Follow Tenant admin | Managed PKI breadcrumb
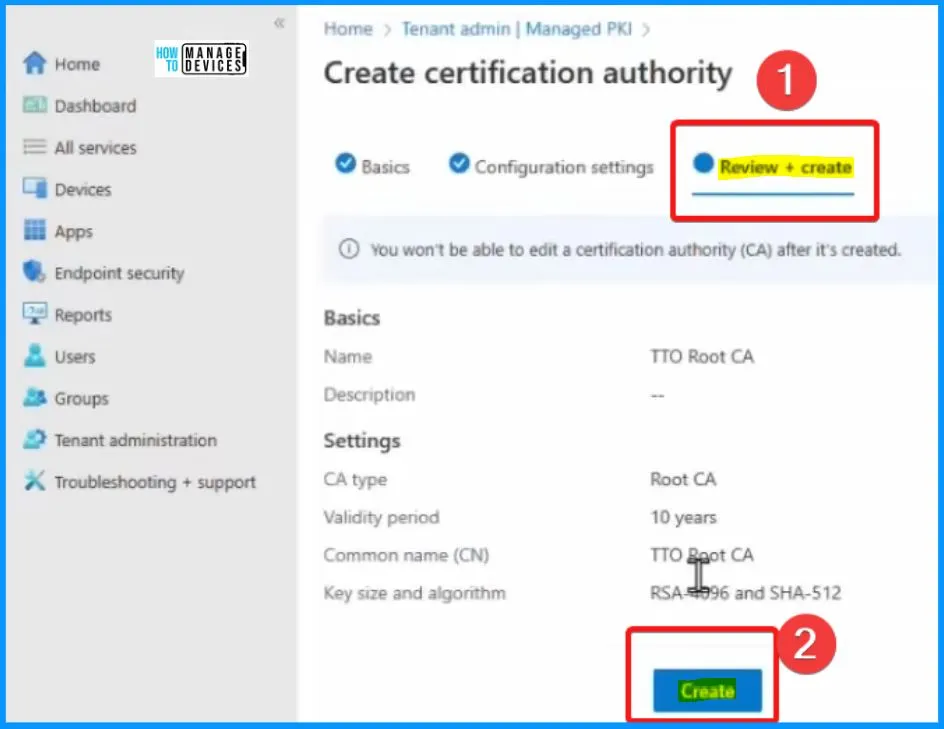Image resolution: width=944 pixels, height=729 pixels. (517, 29)
